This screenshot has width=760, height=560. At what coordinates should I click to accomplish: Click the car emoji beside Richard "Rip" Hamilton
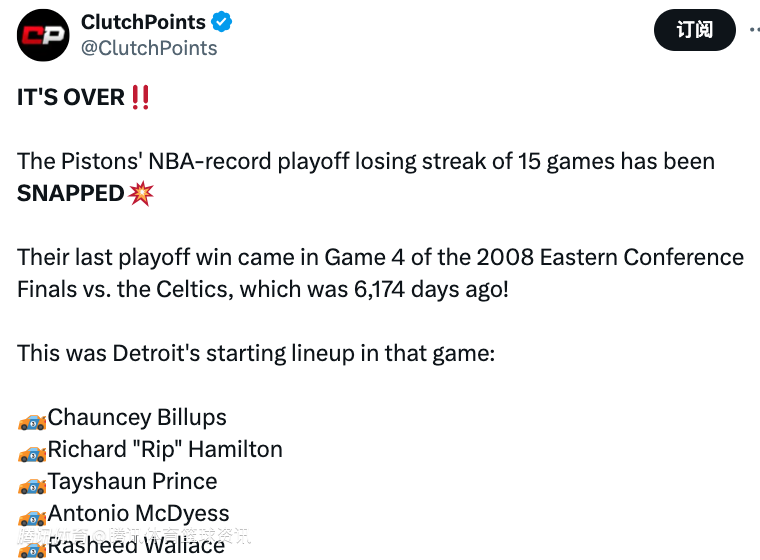[x=32, y=452]
